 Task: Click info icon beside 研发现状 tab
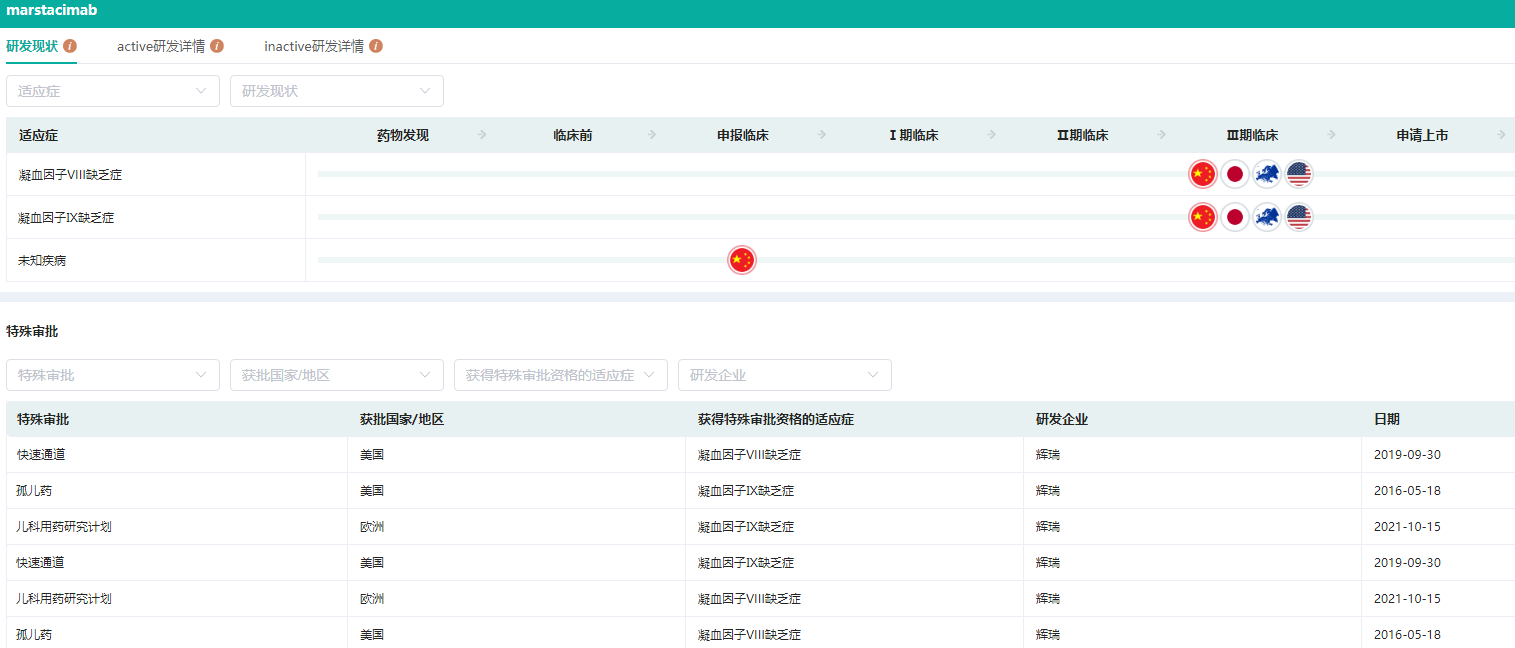(x=70, y=46)
